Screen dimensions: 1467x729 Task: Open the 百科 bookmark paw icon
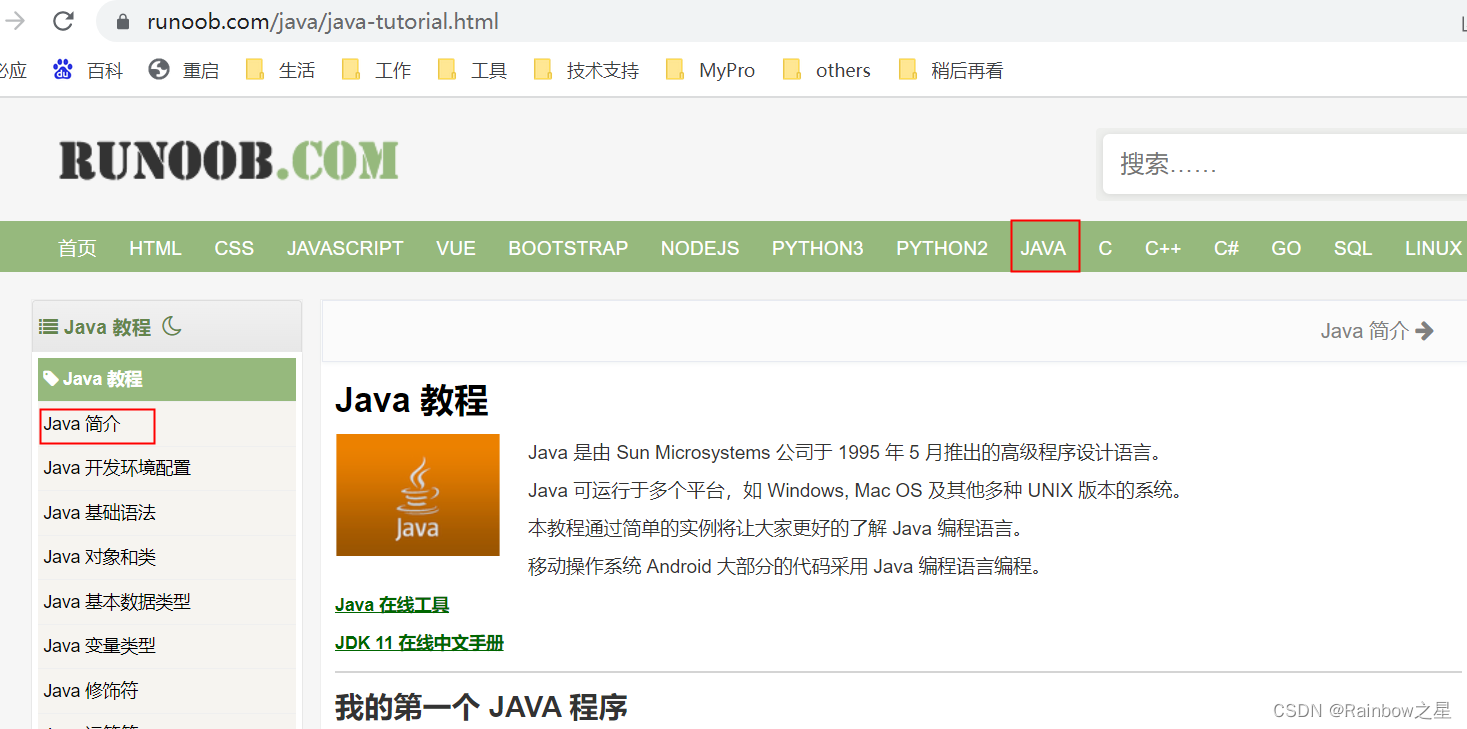pos(63,70)
